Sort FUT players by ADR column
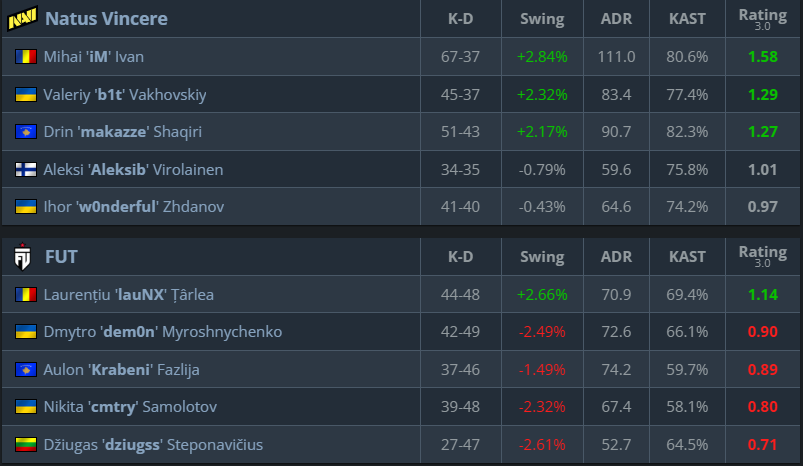 click(616, 258)
